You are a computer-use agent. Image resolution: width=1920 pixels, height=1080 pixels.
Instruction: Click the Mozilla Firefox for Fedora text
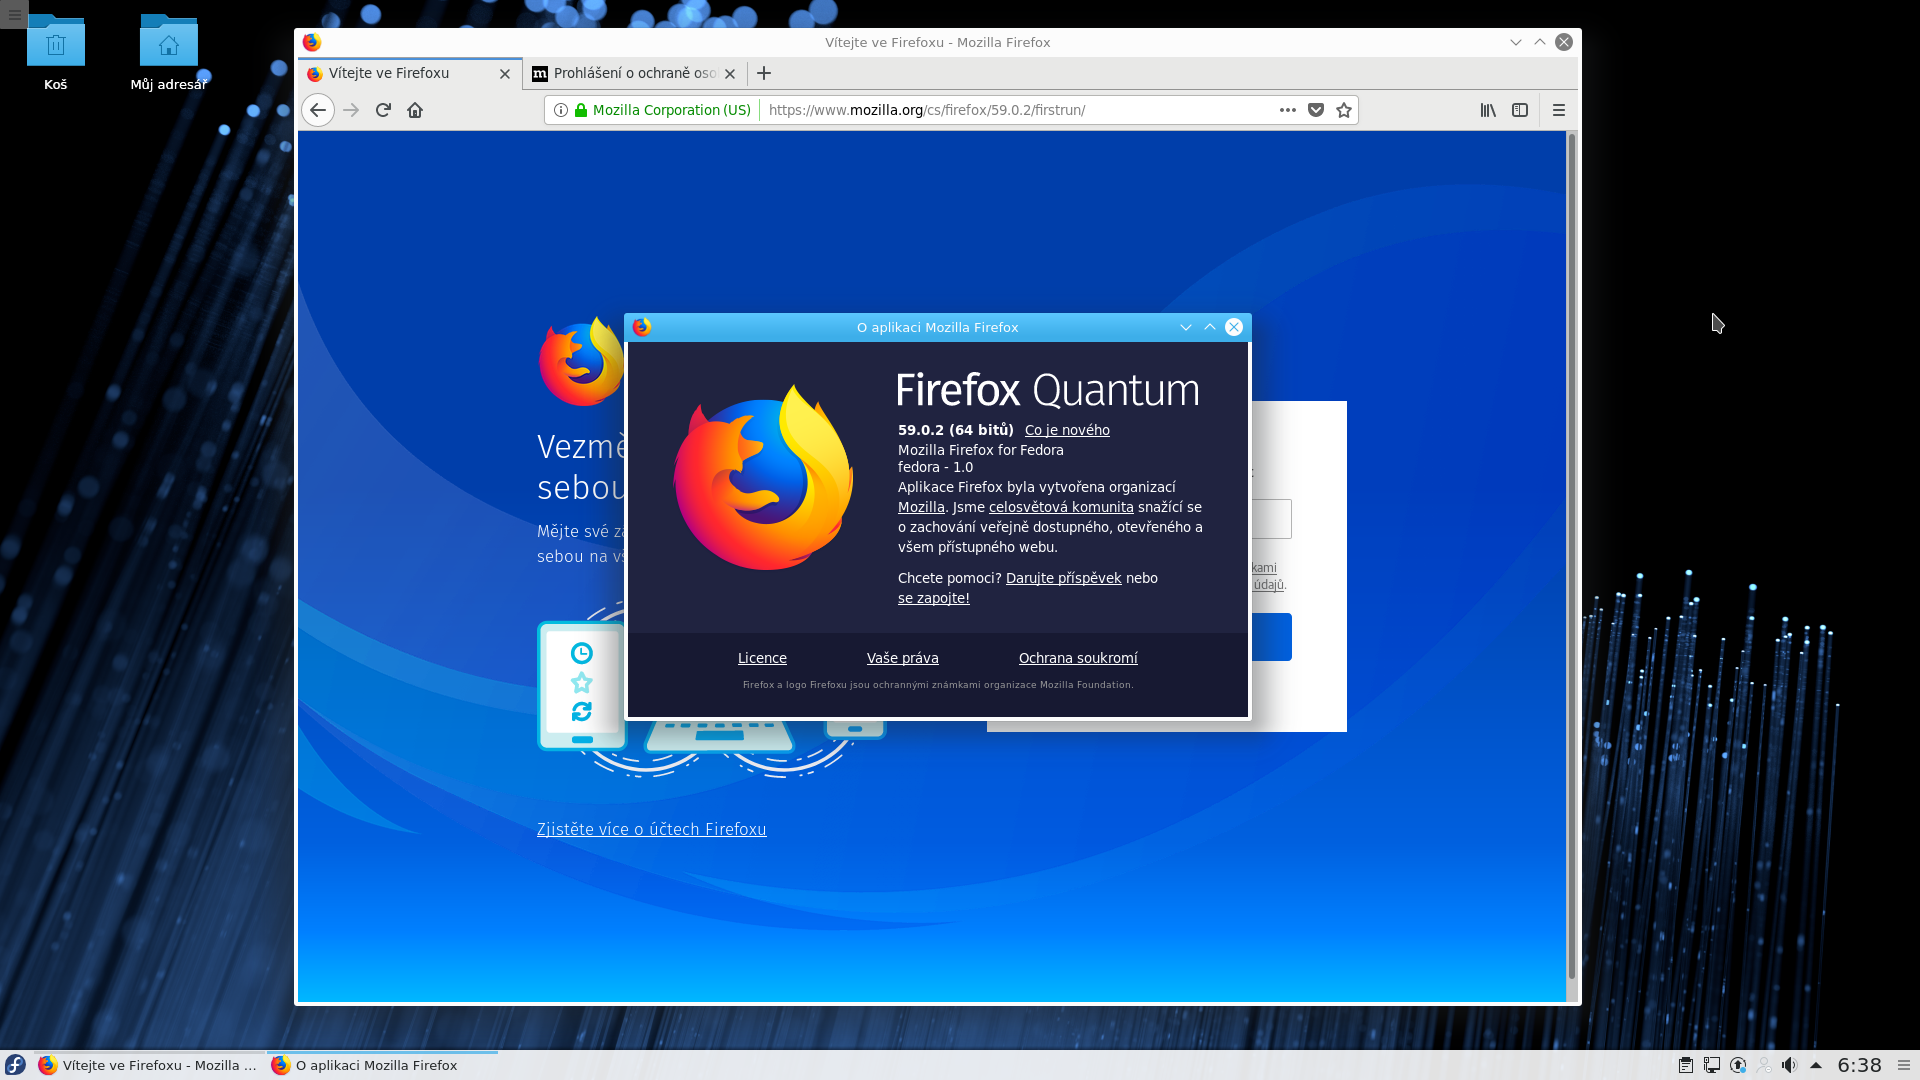pos(981,450)
